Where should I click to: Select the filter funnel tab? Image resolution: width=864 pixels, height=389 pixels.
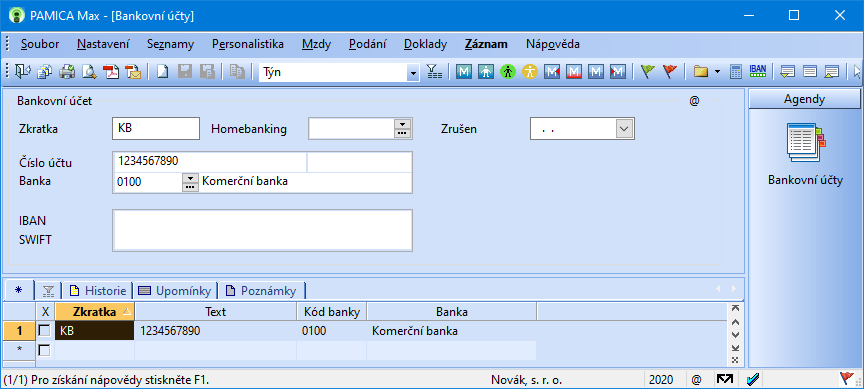point(48,290)
